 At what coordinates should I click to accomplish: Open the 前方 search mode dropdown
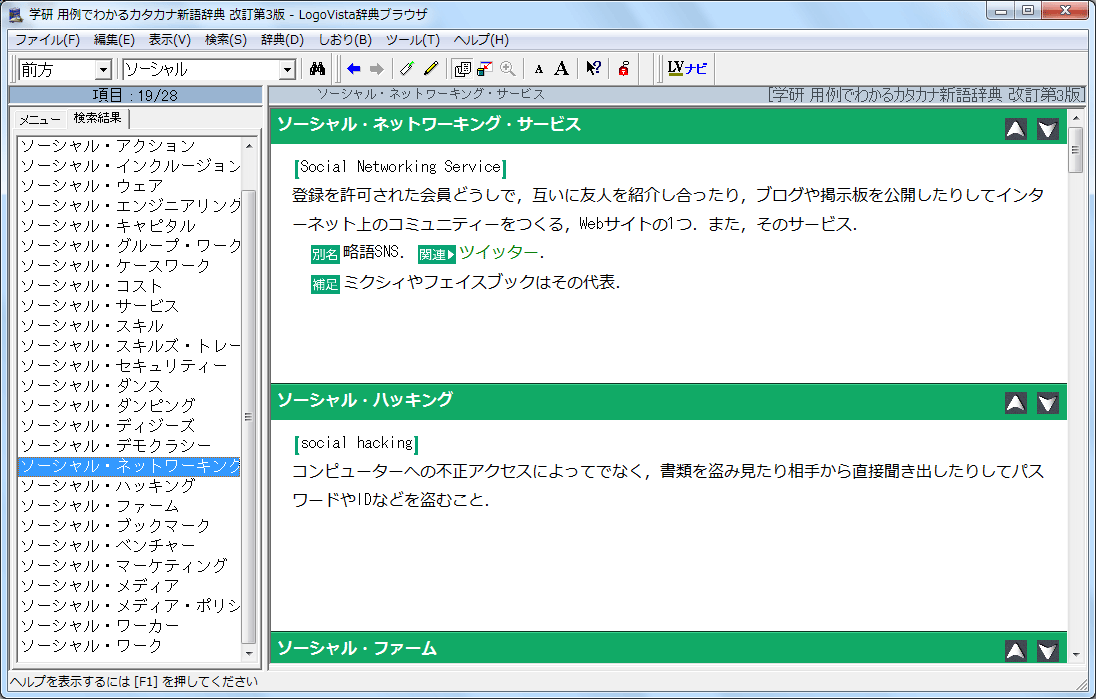[x=102, y=70]
